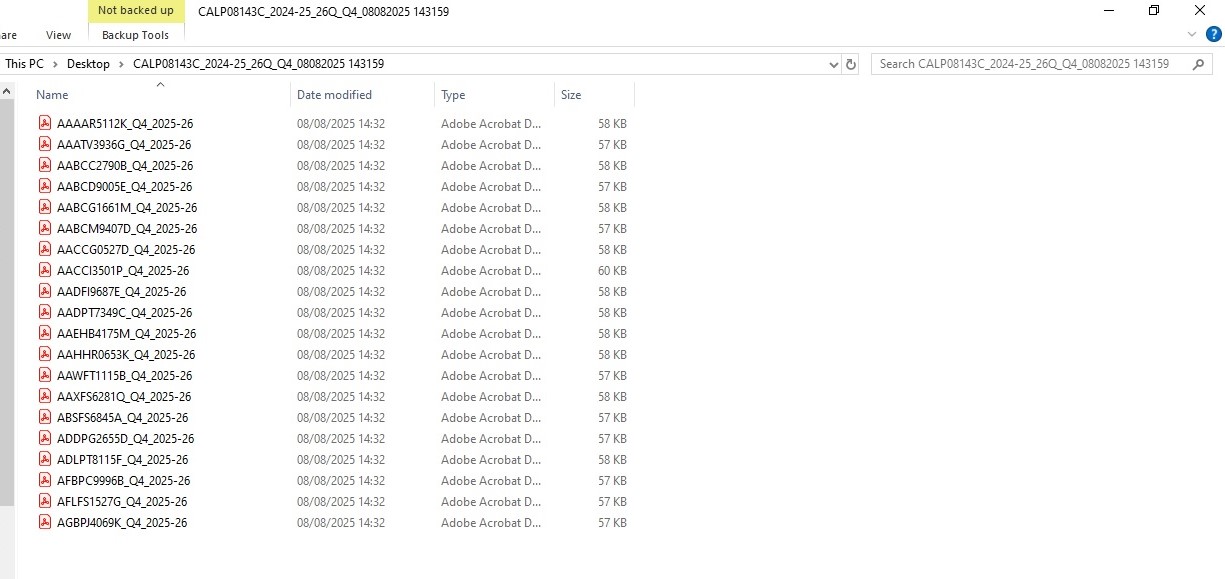Sort the list by Type column
This screenshot has height=579, width=1225.
453,95
